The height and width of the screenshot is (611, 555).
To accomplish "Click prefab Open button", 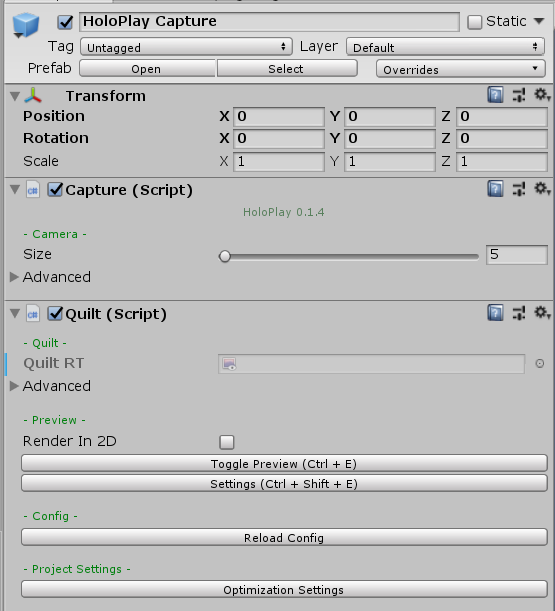I will coord(147,69).
